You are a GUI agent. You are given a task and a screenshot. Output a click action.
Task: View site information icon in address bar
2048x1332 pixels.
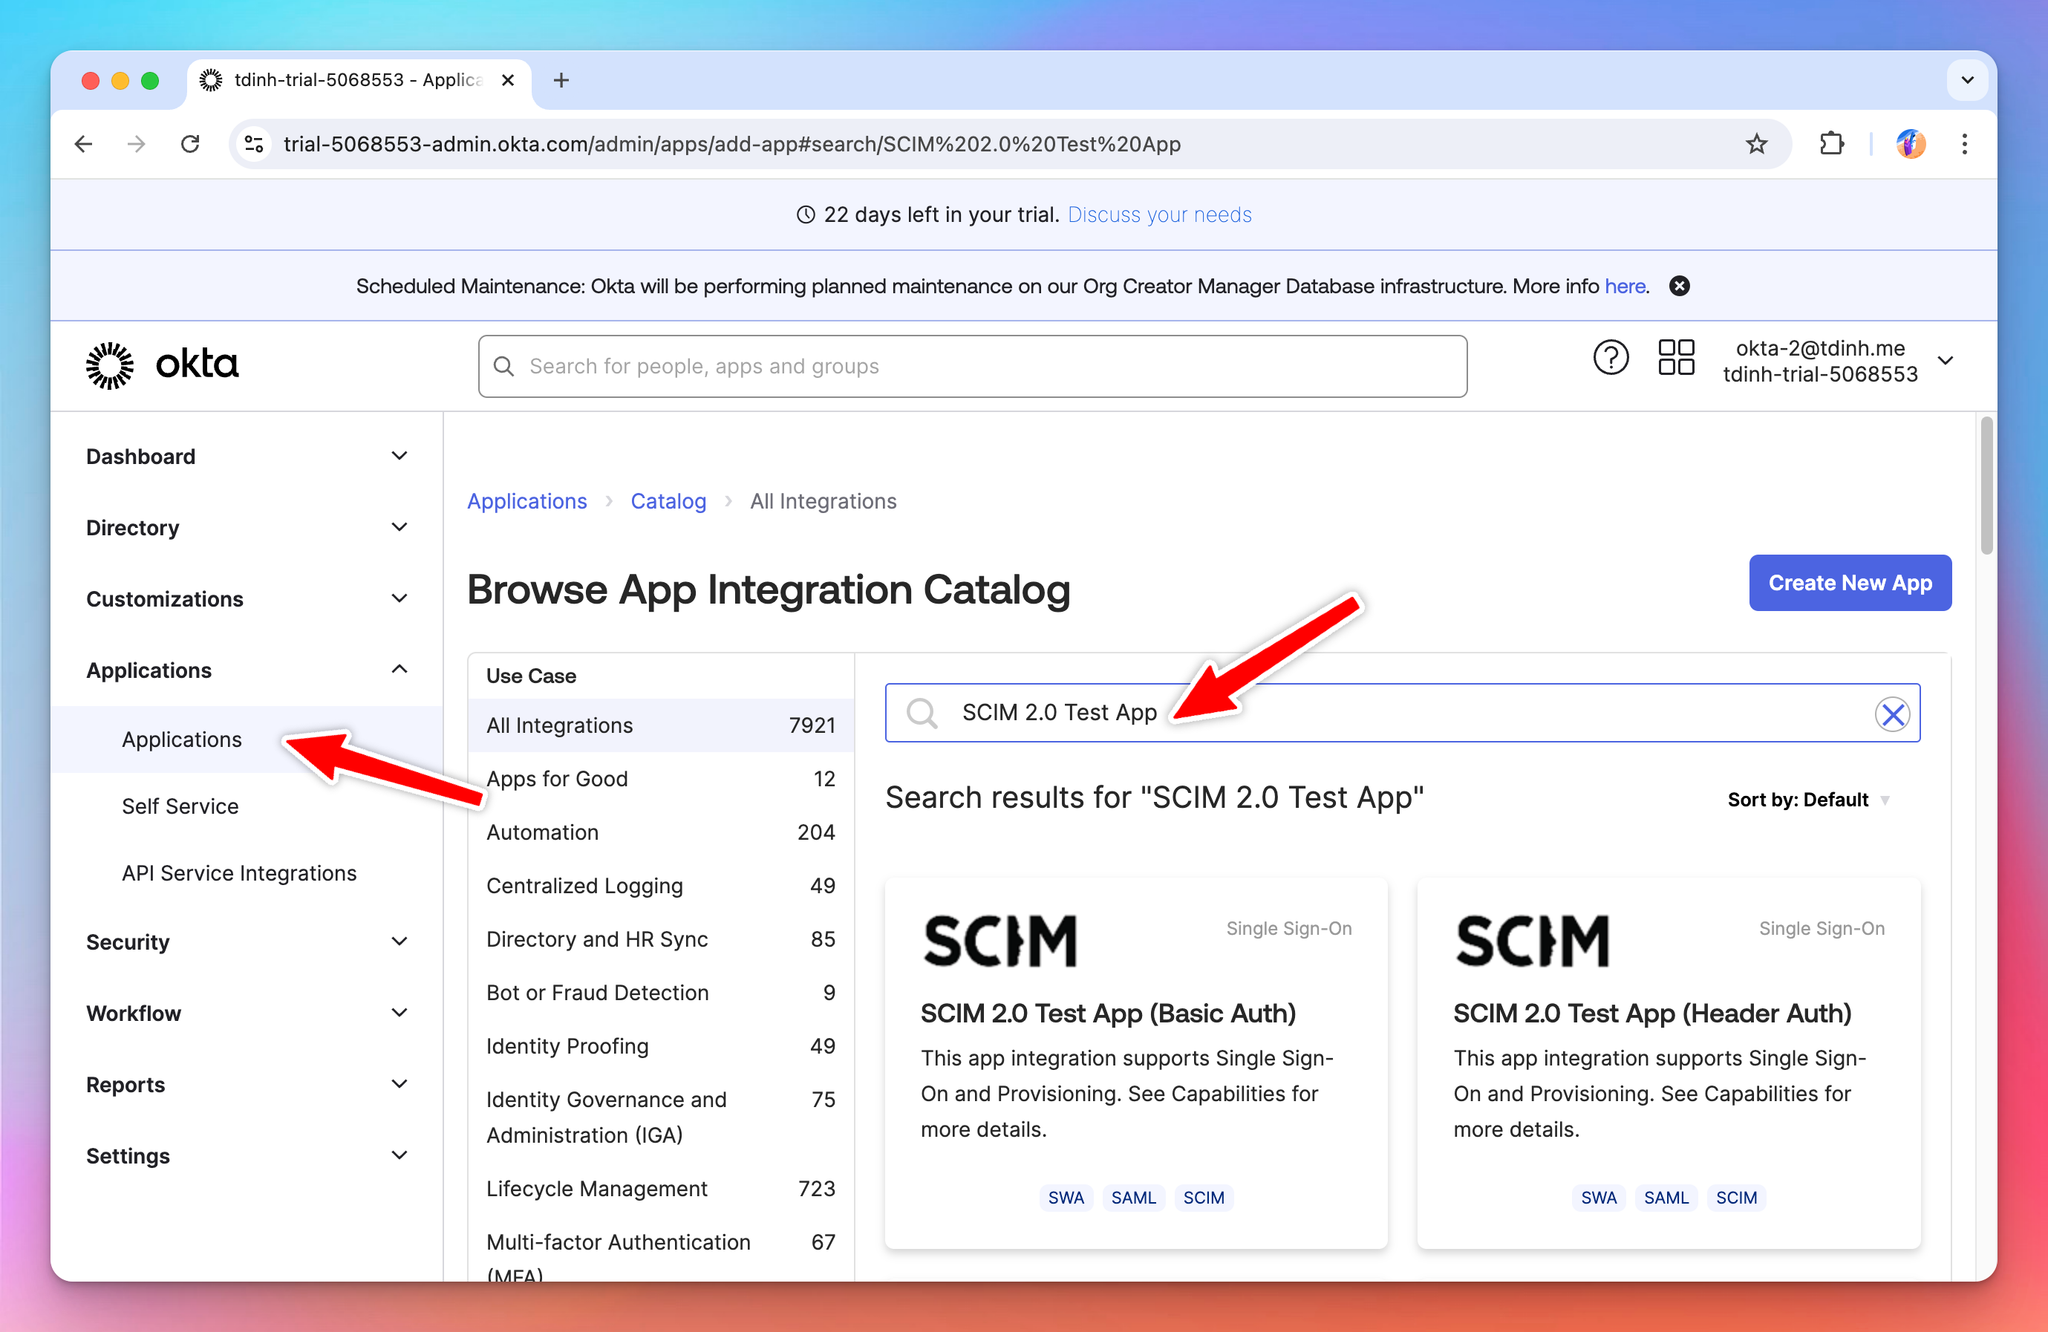point(254,144)
